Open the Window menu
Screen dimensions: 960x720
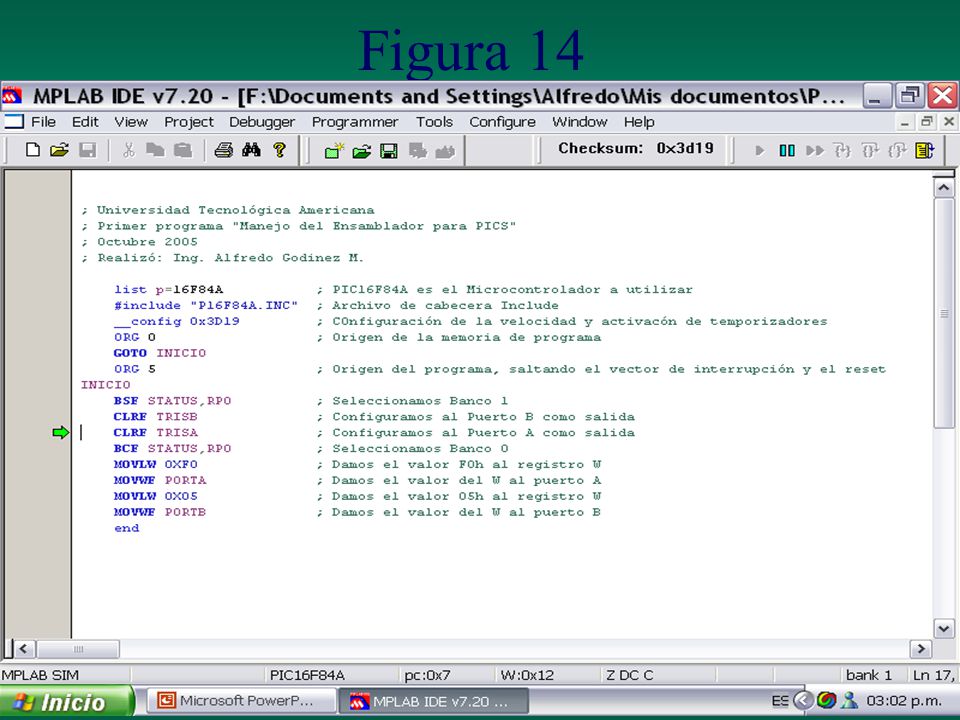pos(580,122)
